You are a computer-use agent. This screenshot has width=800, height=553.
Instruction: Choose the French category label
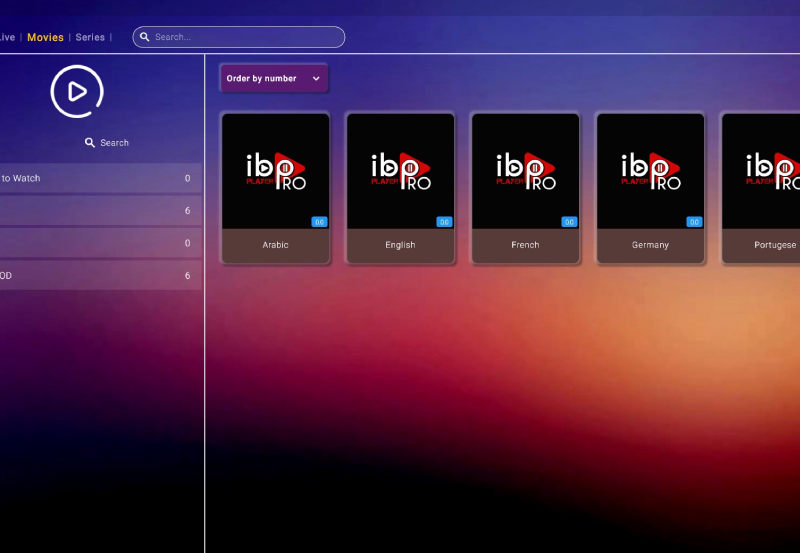[525, 245]
